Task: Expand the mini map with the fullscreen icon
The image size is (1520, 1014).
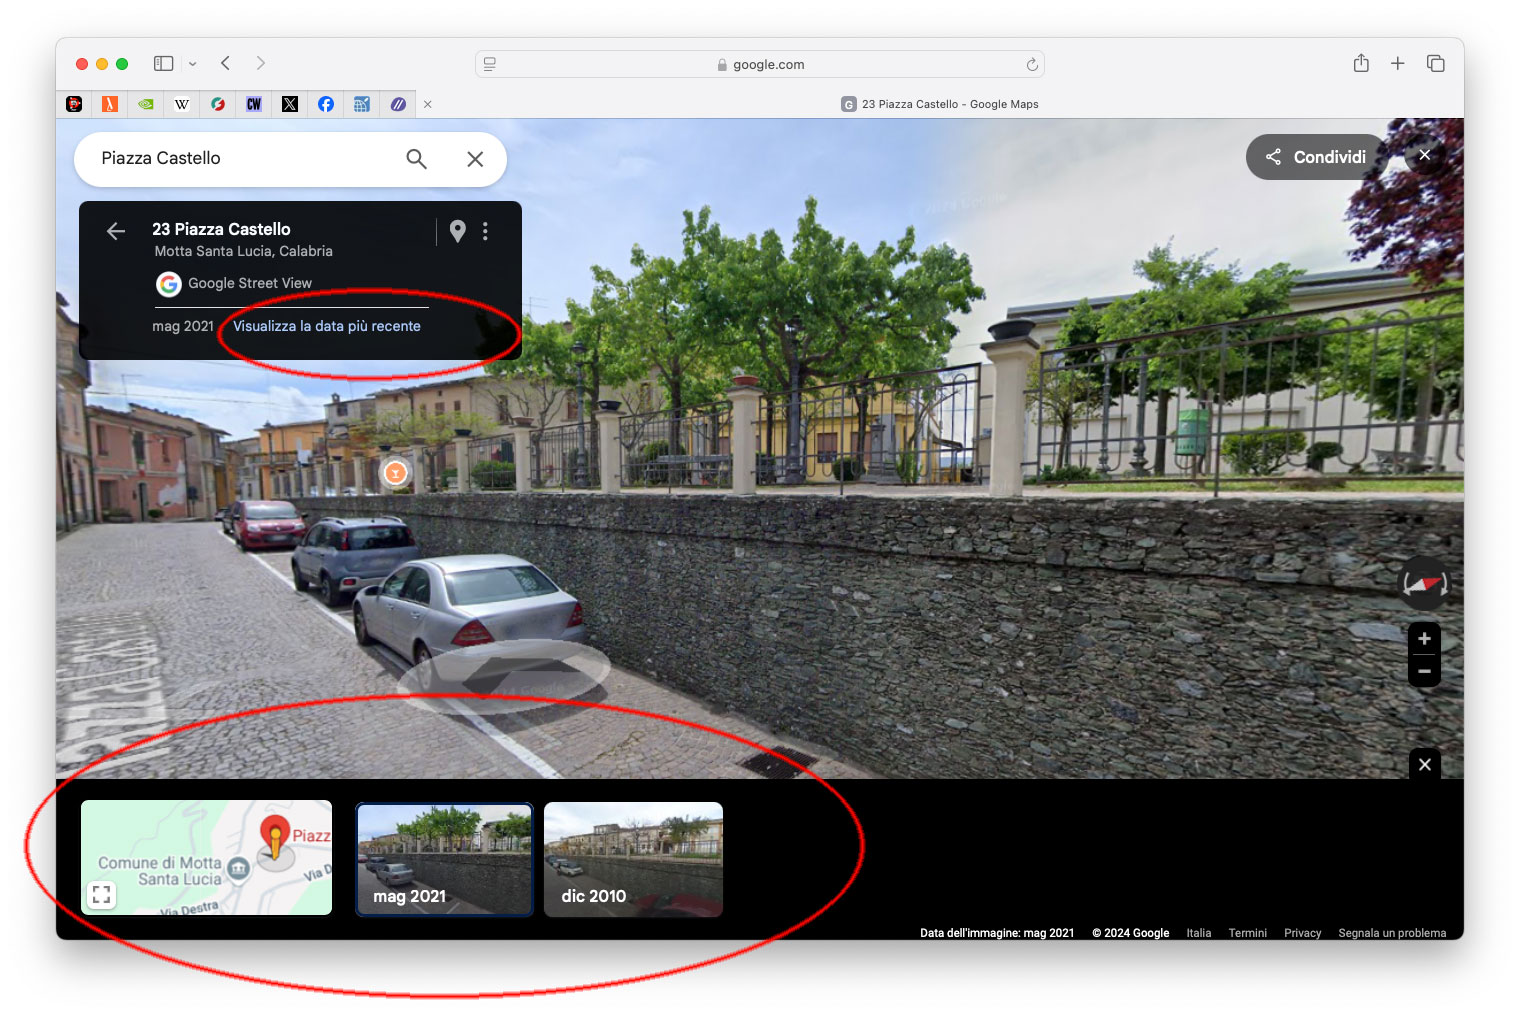Action: pos(101,895)
